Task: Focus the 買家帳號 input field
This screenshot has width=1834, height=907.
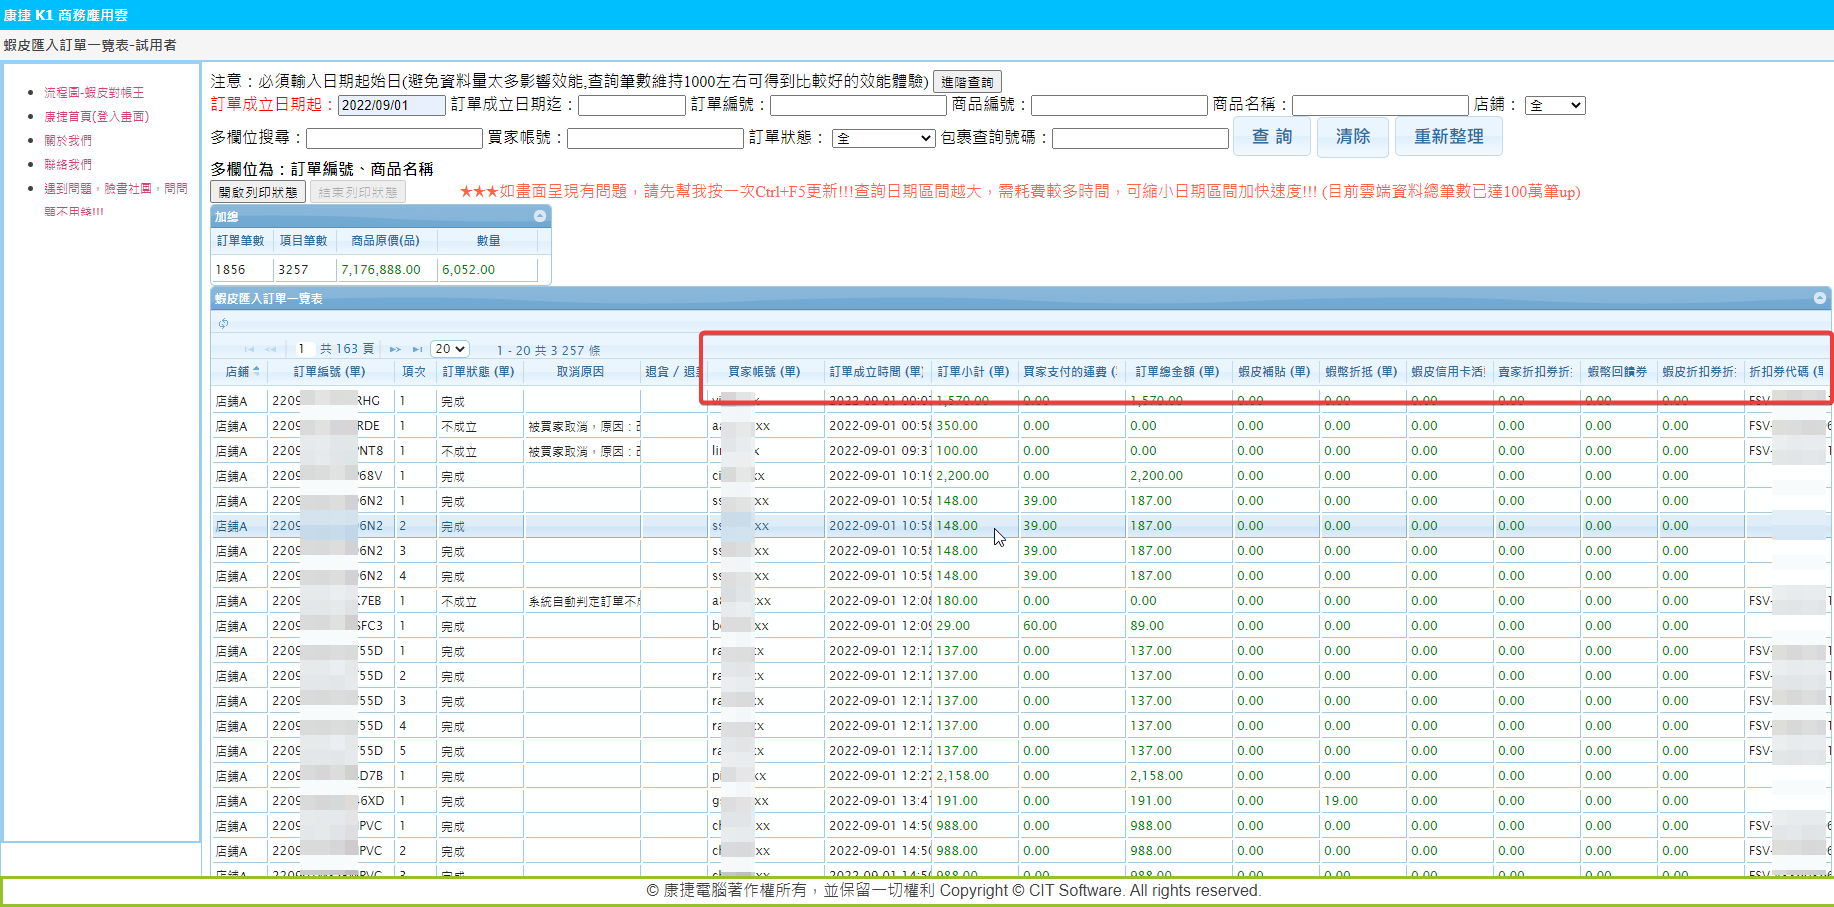Action: click(x=655, y=138)
